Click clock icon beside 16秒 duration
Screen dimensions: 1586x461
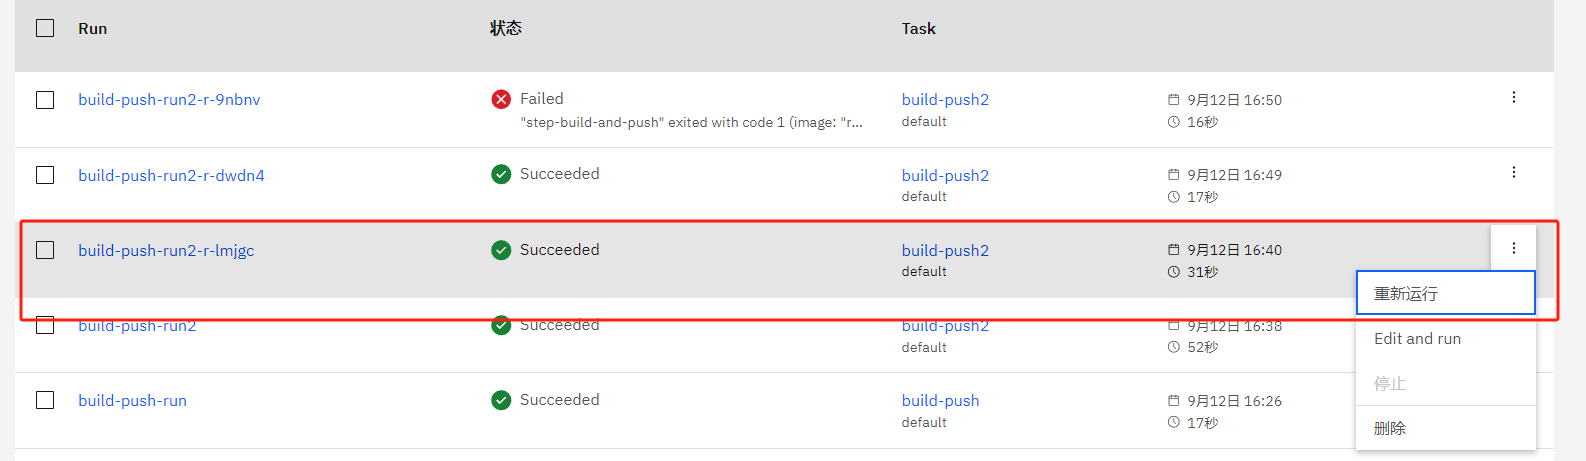coord(1174,122)
